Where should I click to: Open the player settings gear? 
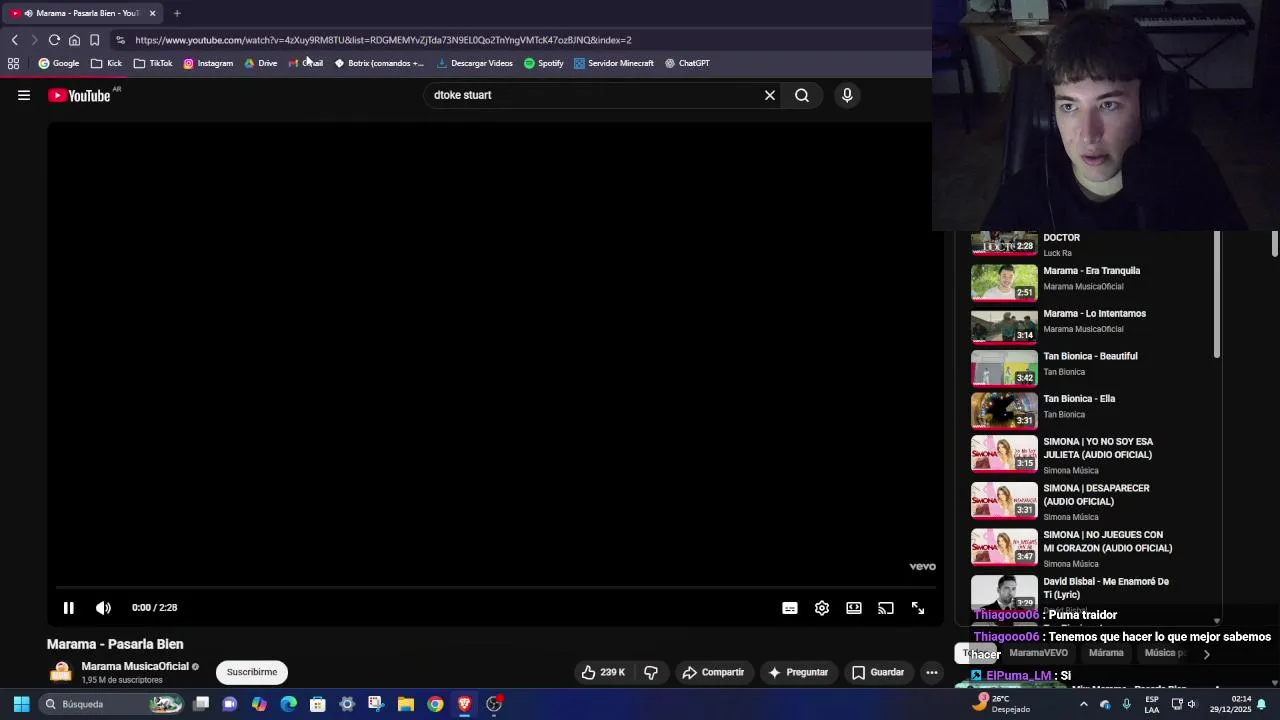coord(822,608)
